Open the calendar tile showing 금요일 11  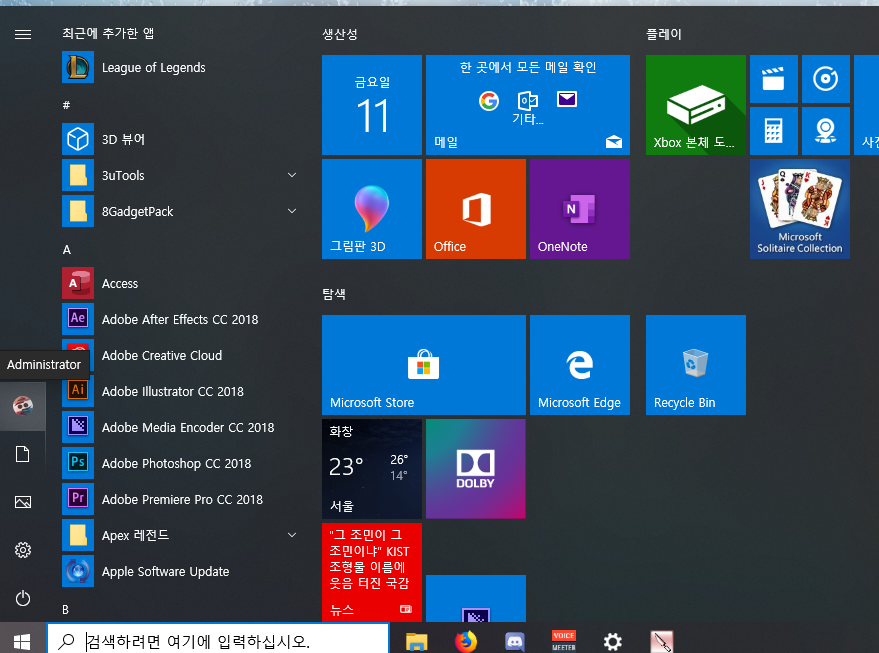[372, 105]
